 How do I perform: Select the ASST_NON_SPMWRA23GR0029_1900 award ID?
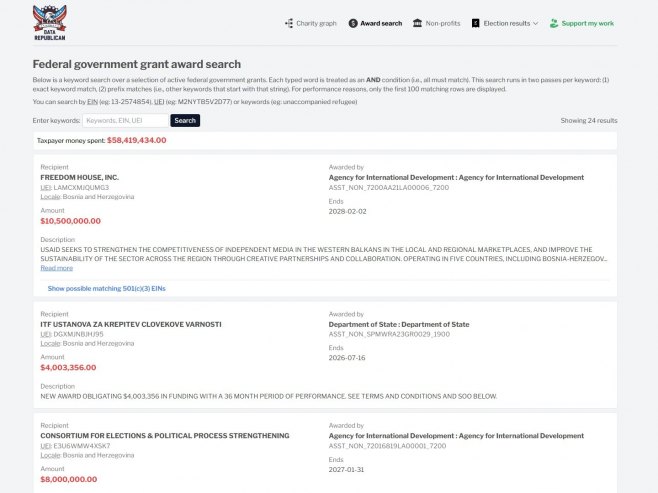389,334
